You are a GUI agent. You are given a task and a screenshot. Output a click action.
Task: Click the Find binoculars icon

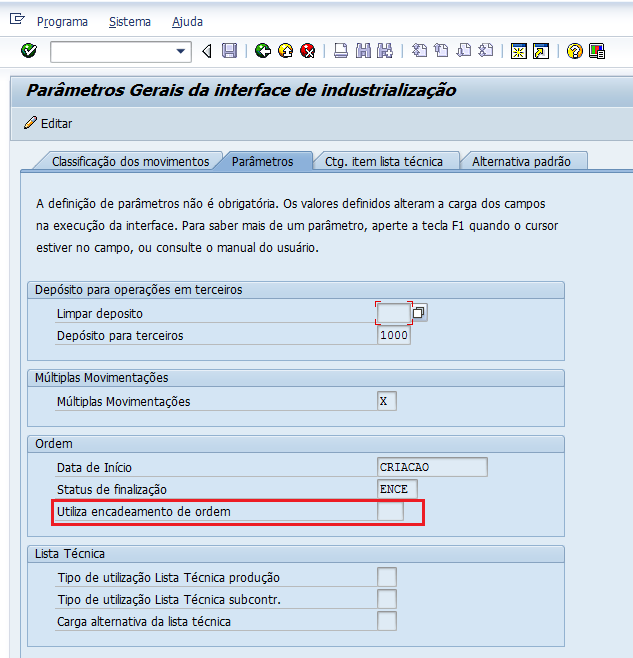click(x=363, y=51)
